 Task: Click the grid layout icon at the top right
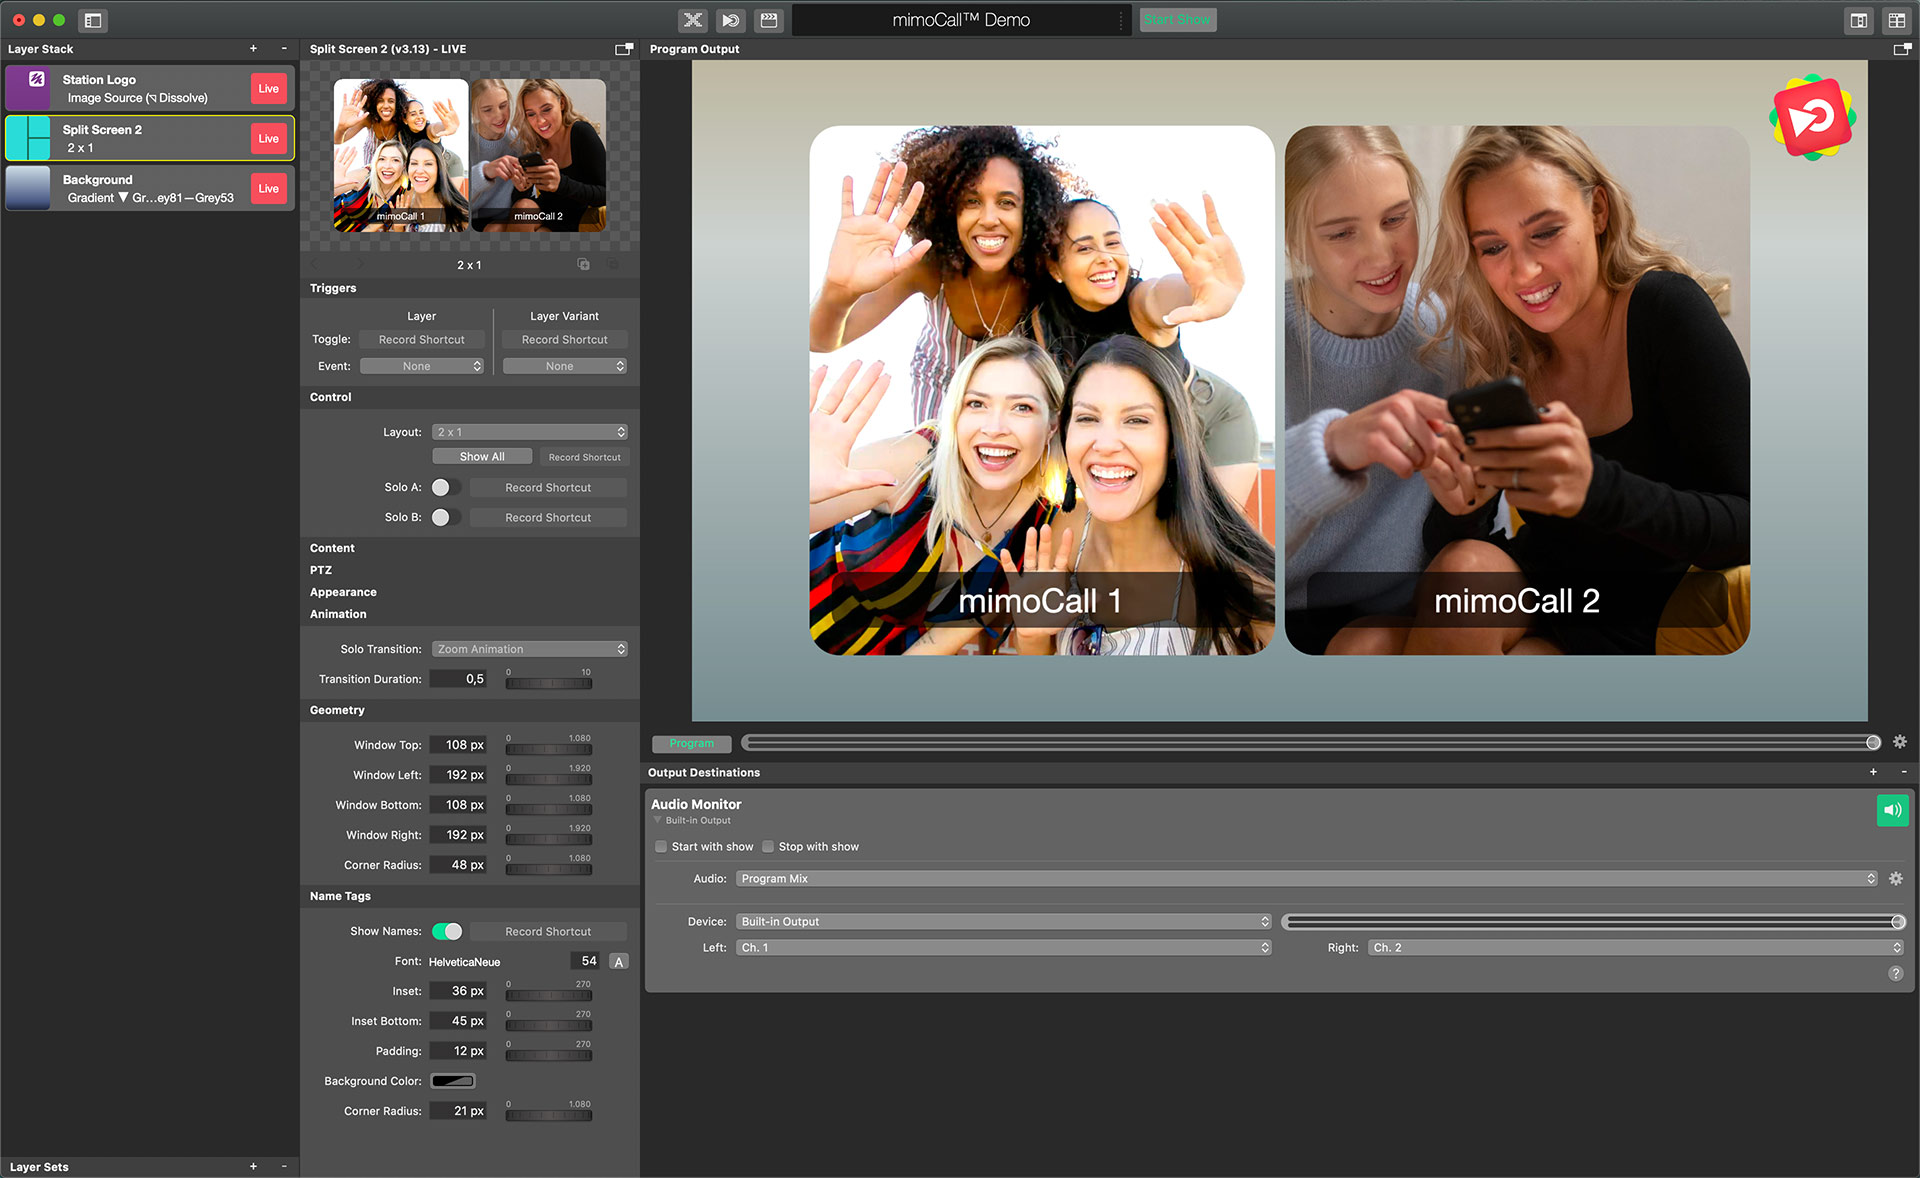click(1895, 20)
